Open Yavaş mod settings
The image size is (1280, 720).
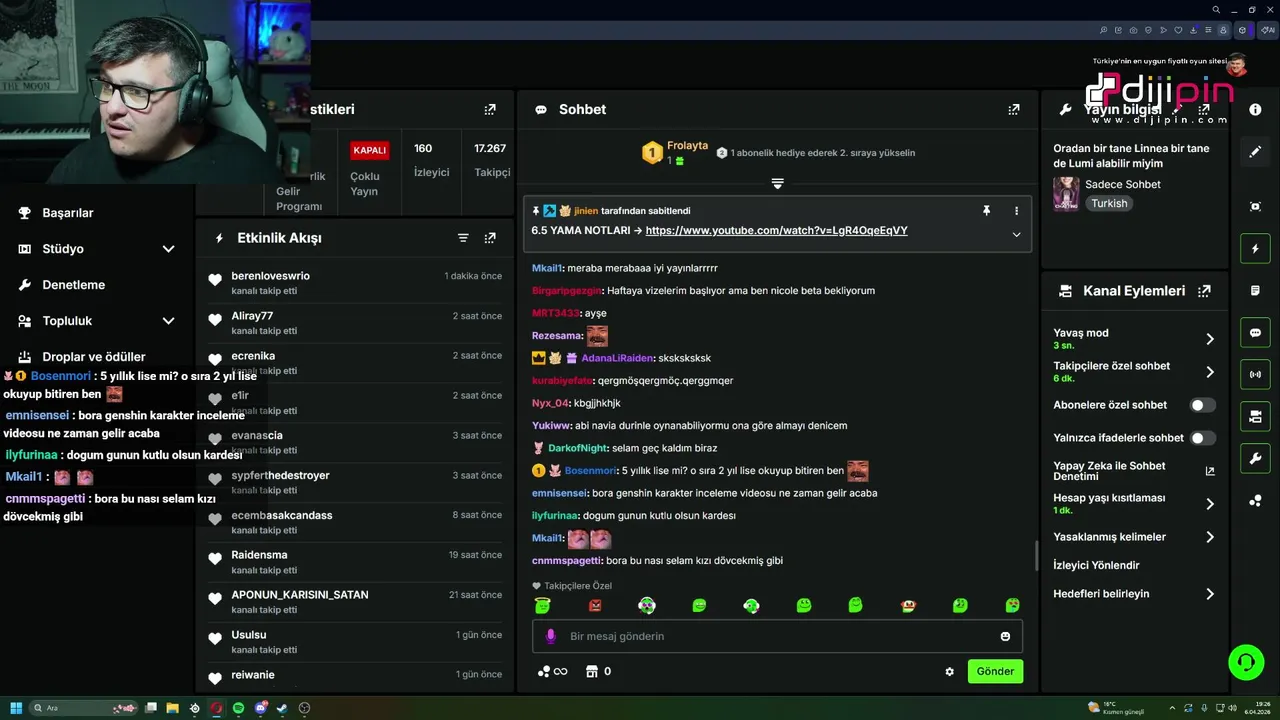pyautogui.click(x=1134, y=339)
